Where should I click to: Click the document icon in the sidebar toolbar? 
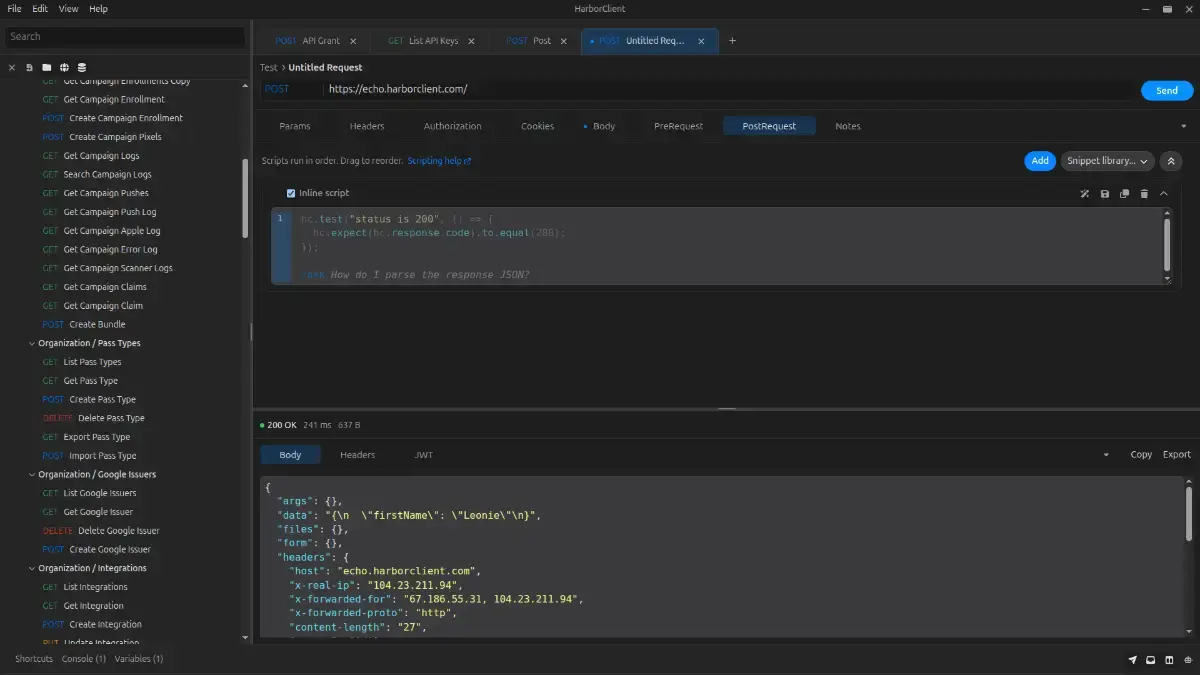30,68
